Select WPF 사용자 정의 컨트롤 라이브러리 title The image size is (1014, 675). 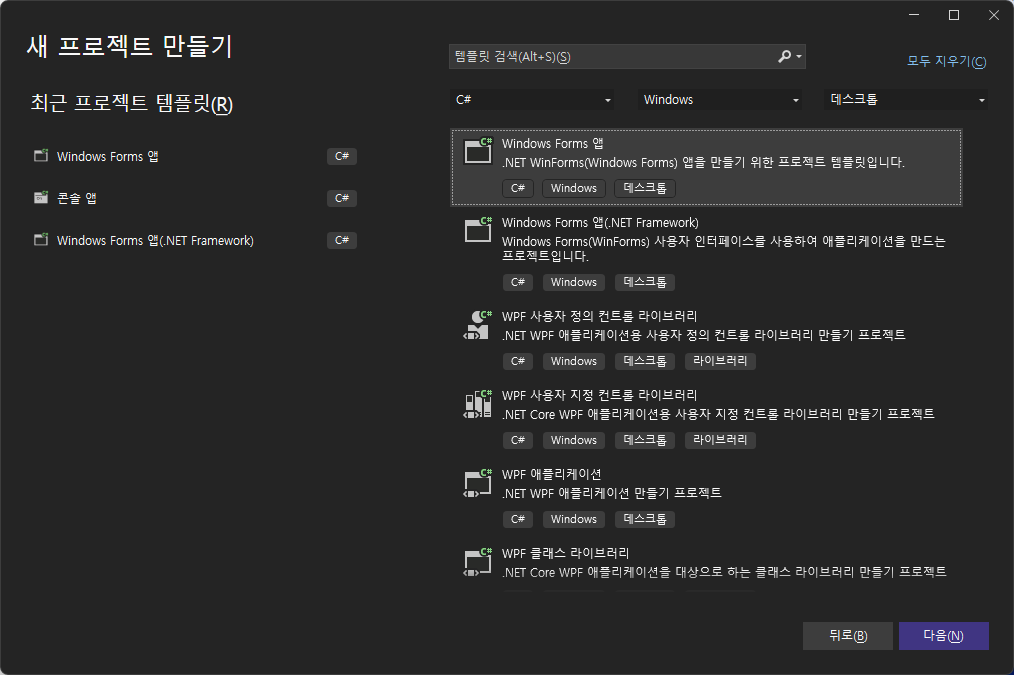coord(599,316)
